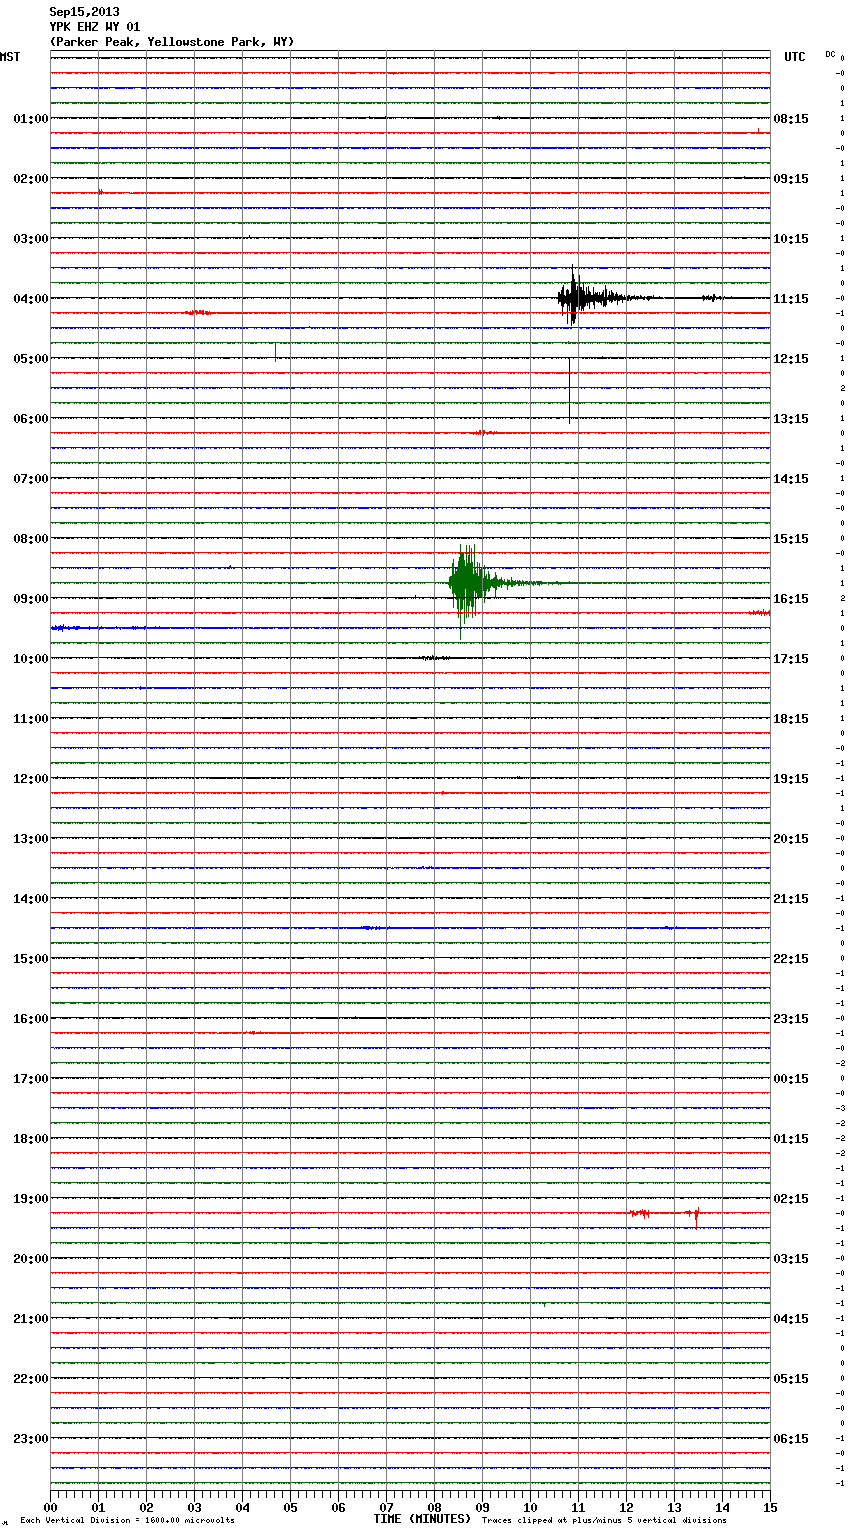Image resolution: width=850 pixels, height=1534 pixels.
Task: Click the tall black spike below 05:00 trace
Action: (x=570, y=390)
